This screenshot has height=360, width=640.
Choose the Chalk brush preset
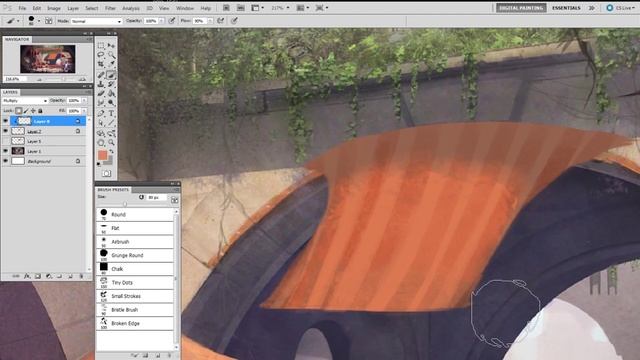click(x=135, y=269)
